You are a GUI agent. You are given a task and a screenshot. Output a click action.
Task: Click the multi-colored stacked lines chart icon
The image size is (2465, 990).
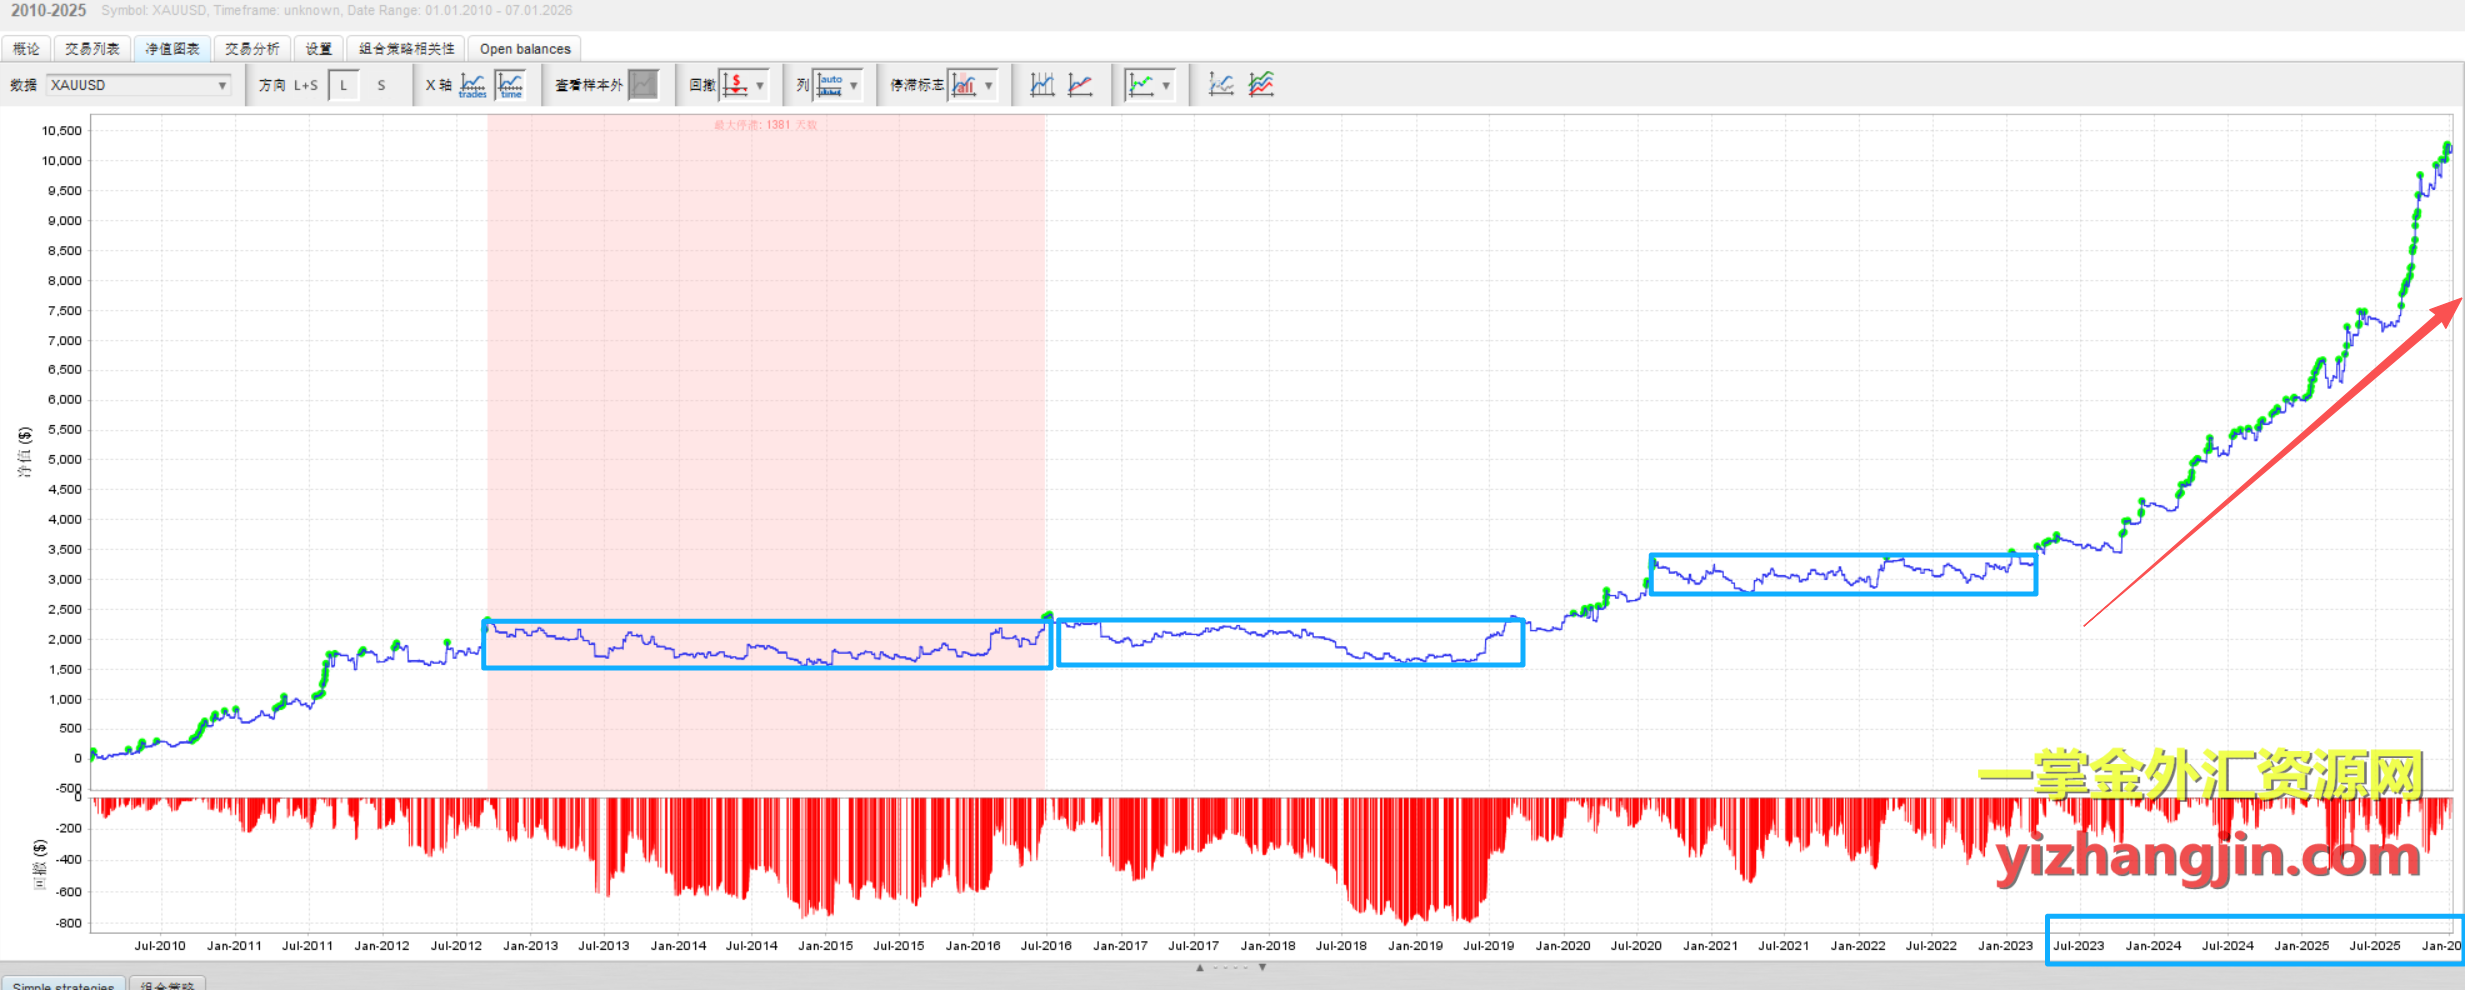[1261, 85]
